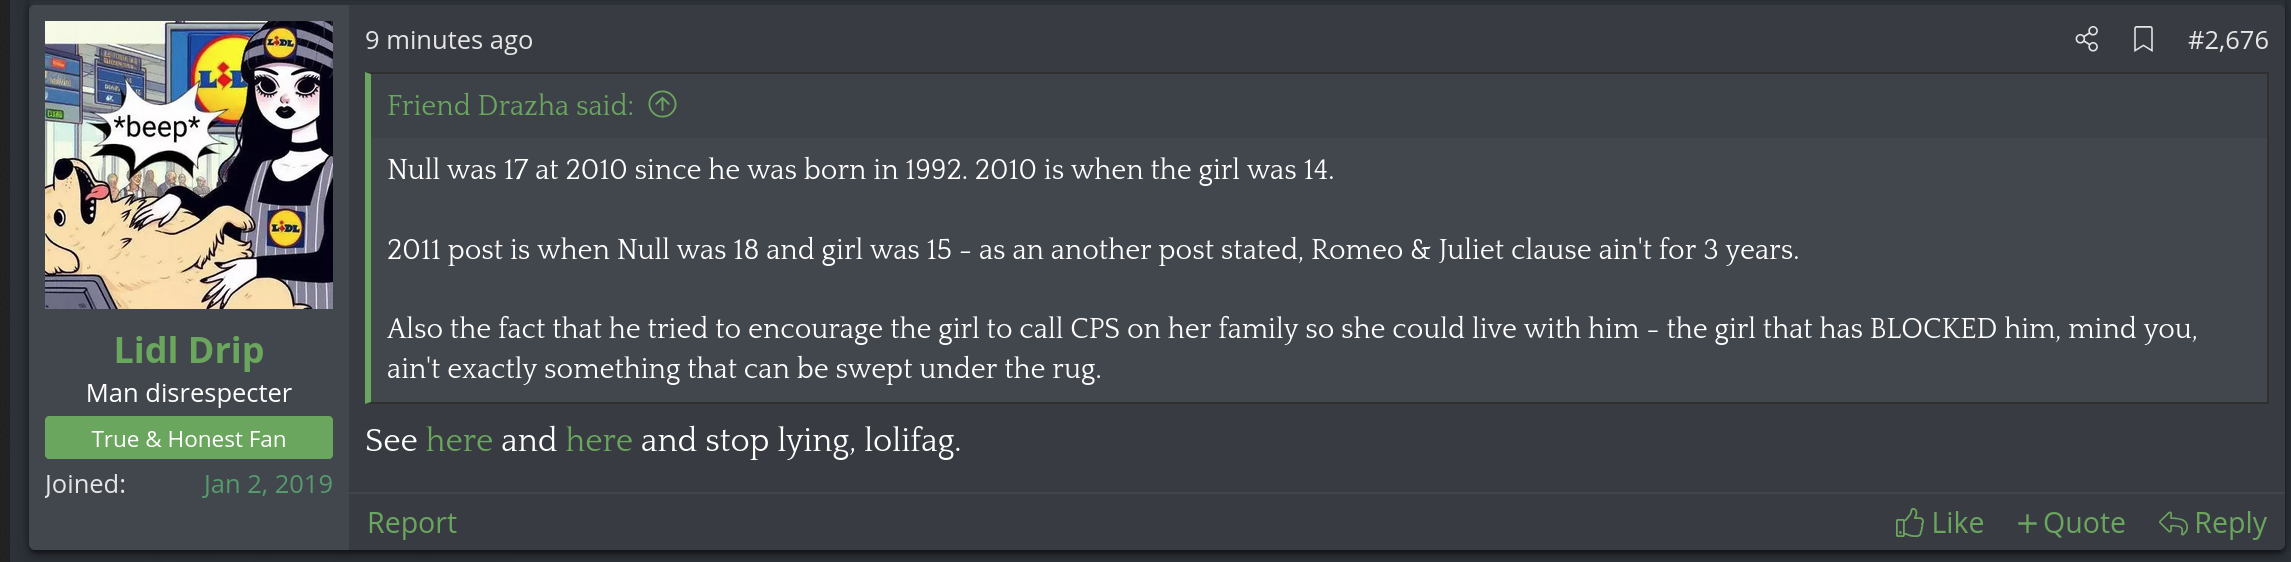This screenshot has width=2291, height=562.
Task: Report this post
Action: [411, 523]
